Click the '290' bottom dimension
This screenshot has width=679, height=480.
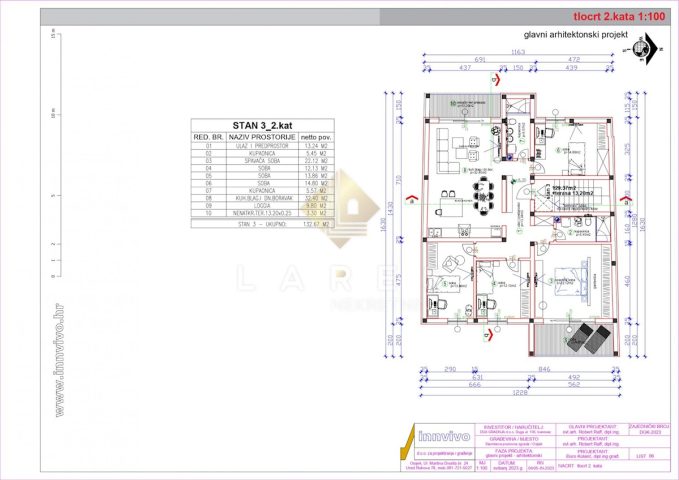click(x=450, y=369)
